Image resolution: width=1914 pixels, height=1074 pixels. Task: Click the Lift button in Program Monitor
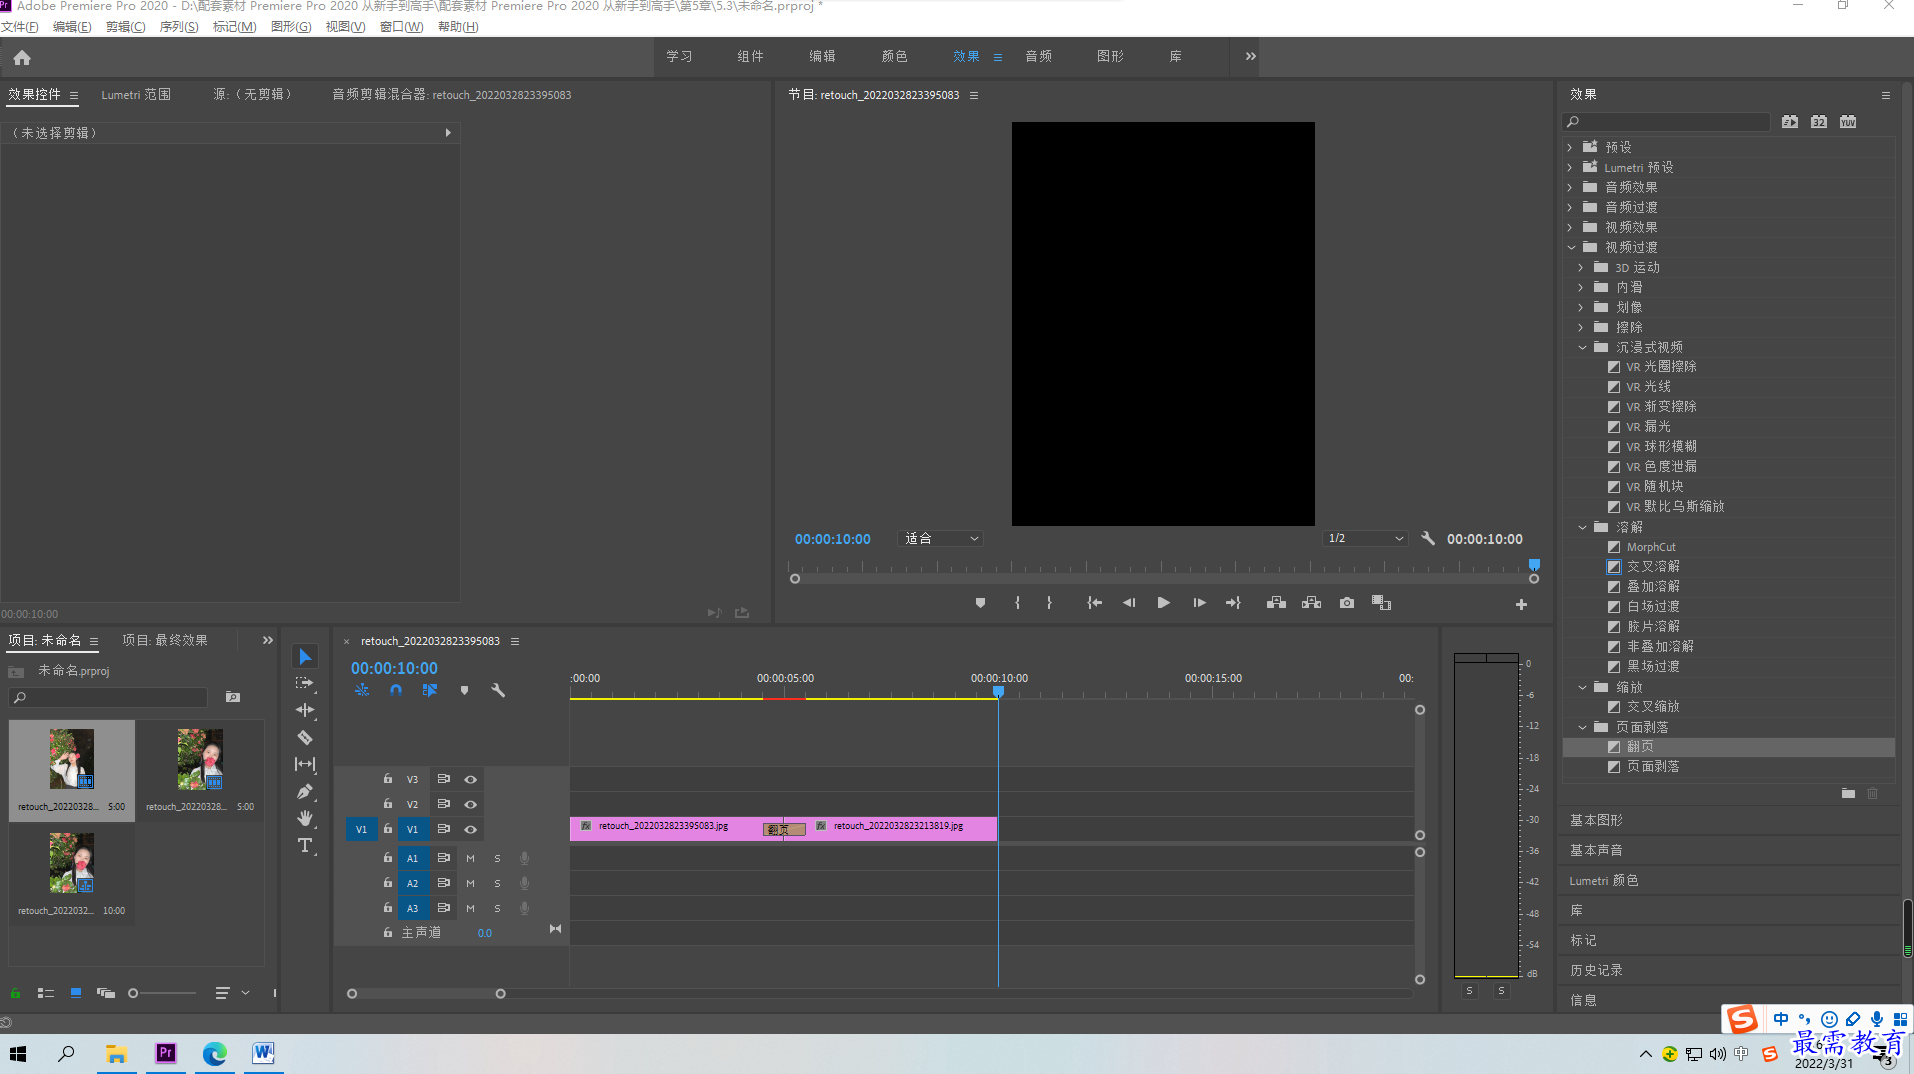1276,603
